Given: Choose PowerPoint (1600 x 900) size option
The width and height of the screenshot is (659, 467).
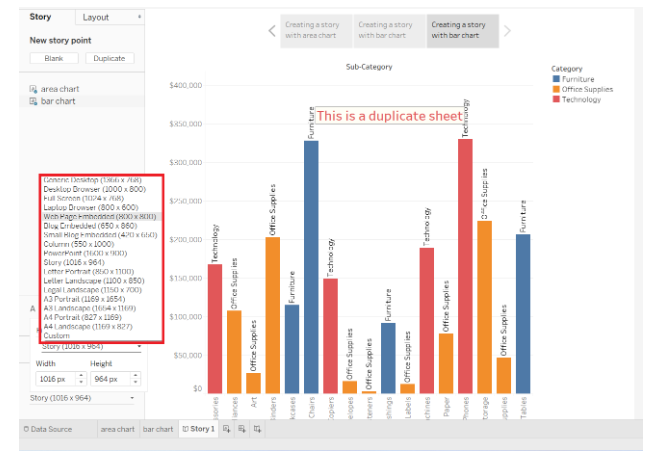Looking at the screenshot, I should pyautogui.click(x=85, y=253).
